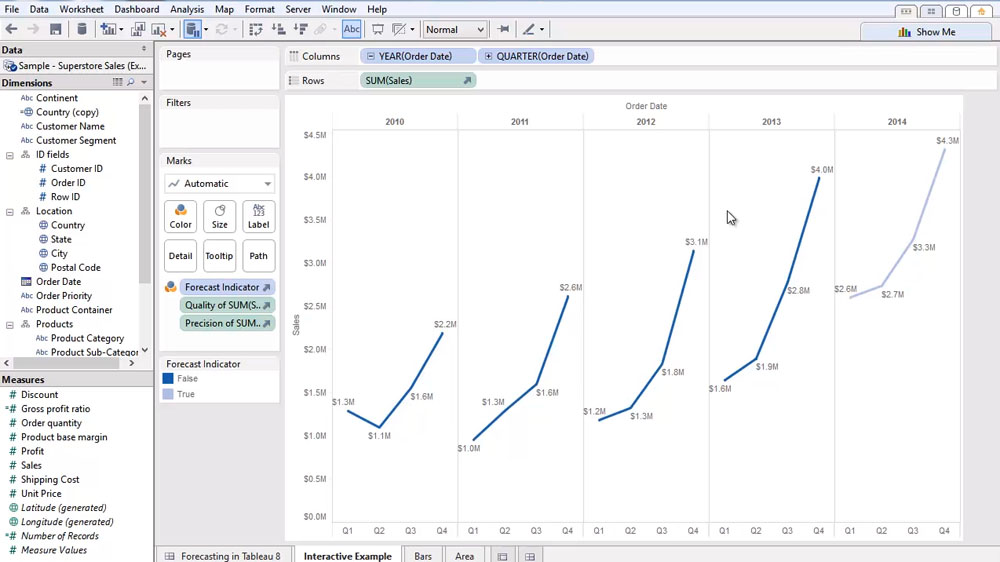Switch to the Bars sheet tab
The width and height of the screenshot is (1000, 562).
(x=423, y=556)
